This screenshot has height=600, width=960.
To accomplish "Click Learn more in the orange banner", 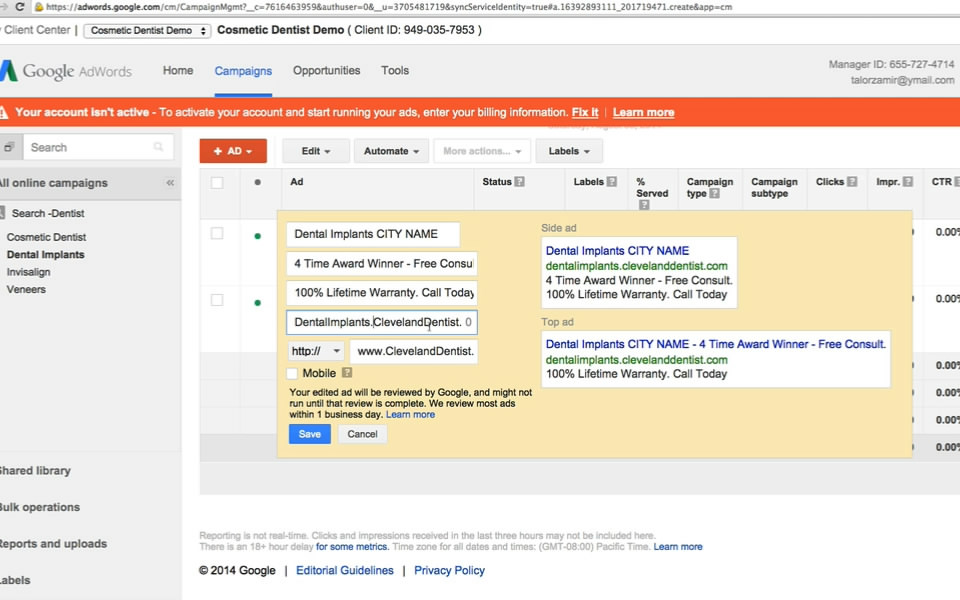I will pyautogui.click(x=643, y=112).
